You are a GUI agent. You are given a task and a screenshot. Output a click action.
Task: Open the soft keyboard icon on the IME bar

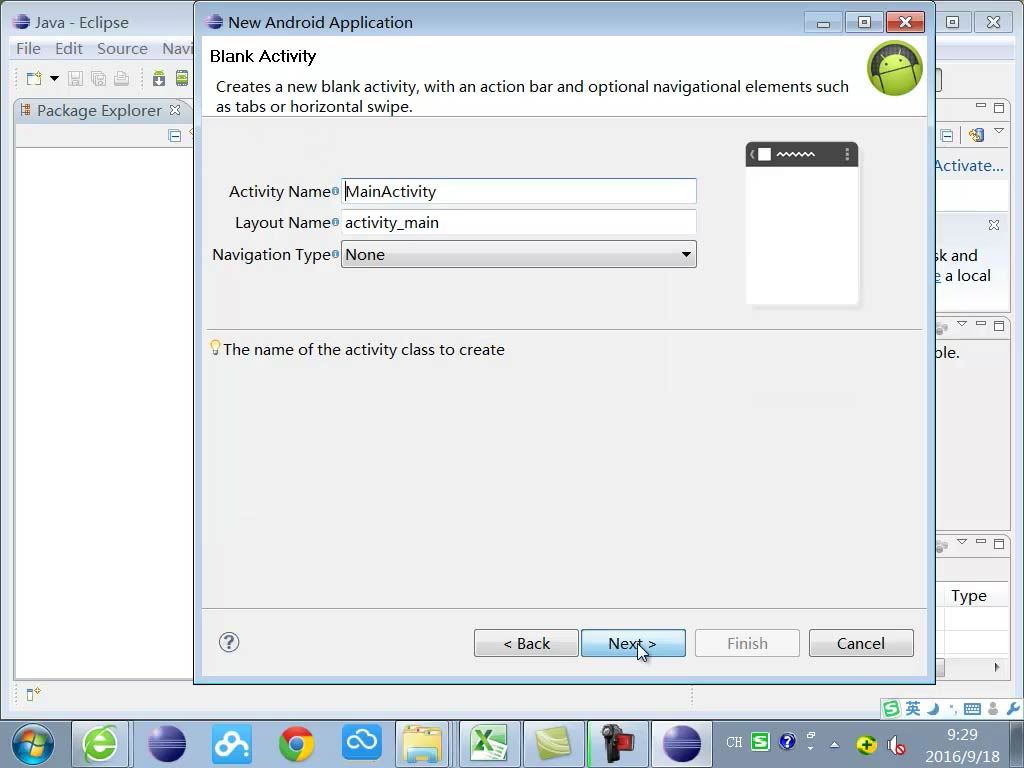click(x=972, y=709)
